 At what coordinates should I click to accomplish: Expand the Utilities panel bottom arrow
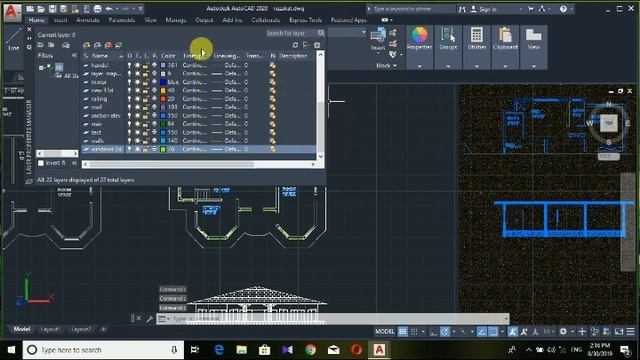[477, 66]
